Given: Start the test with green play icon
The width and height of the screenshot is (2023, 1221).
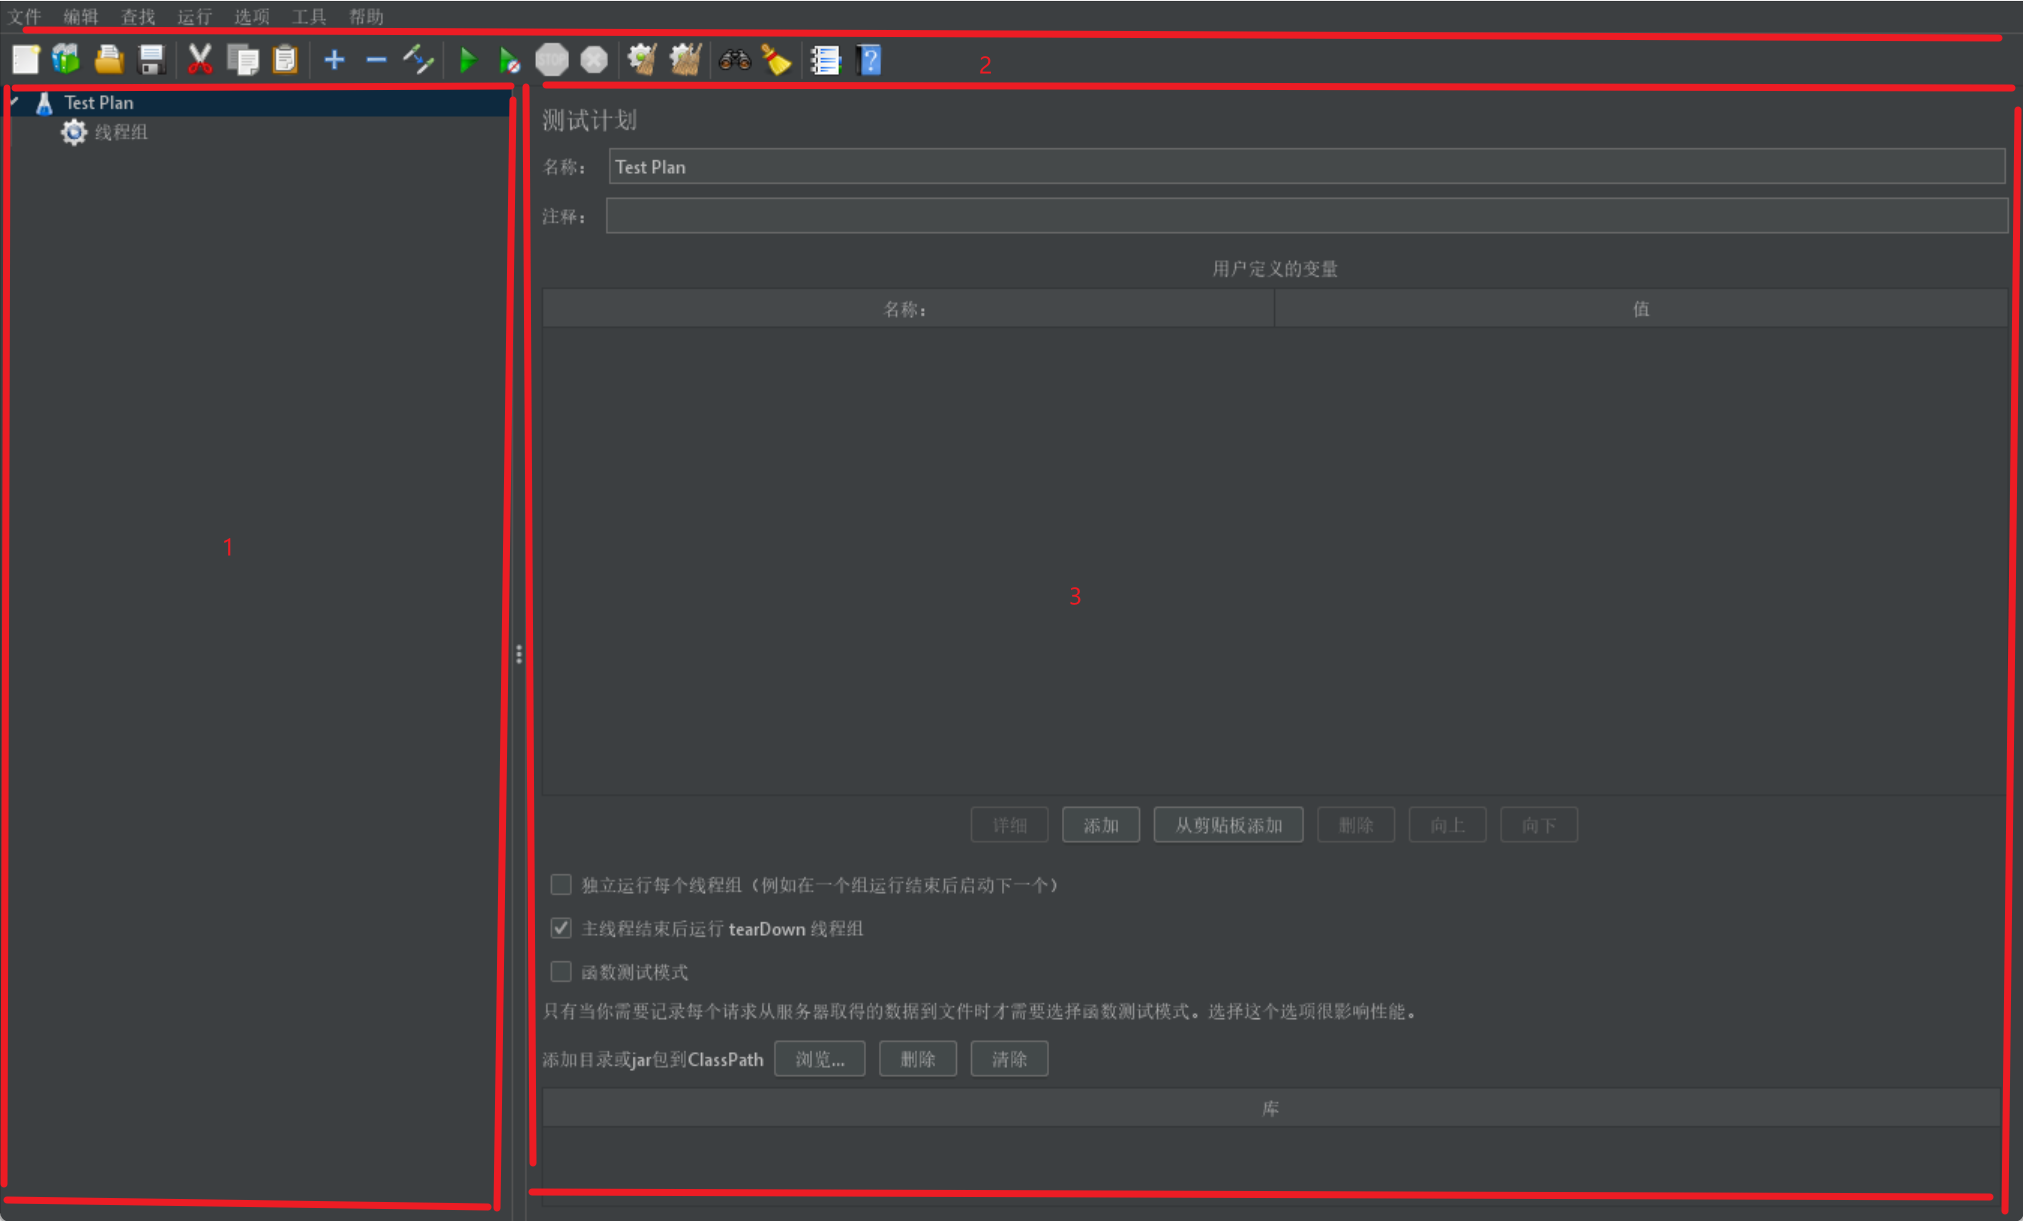Looking at the screenshot, I should [467, 60].
